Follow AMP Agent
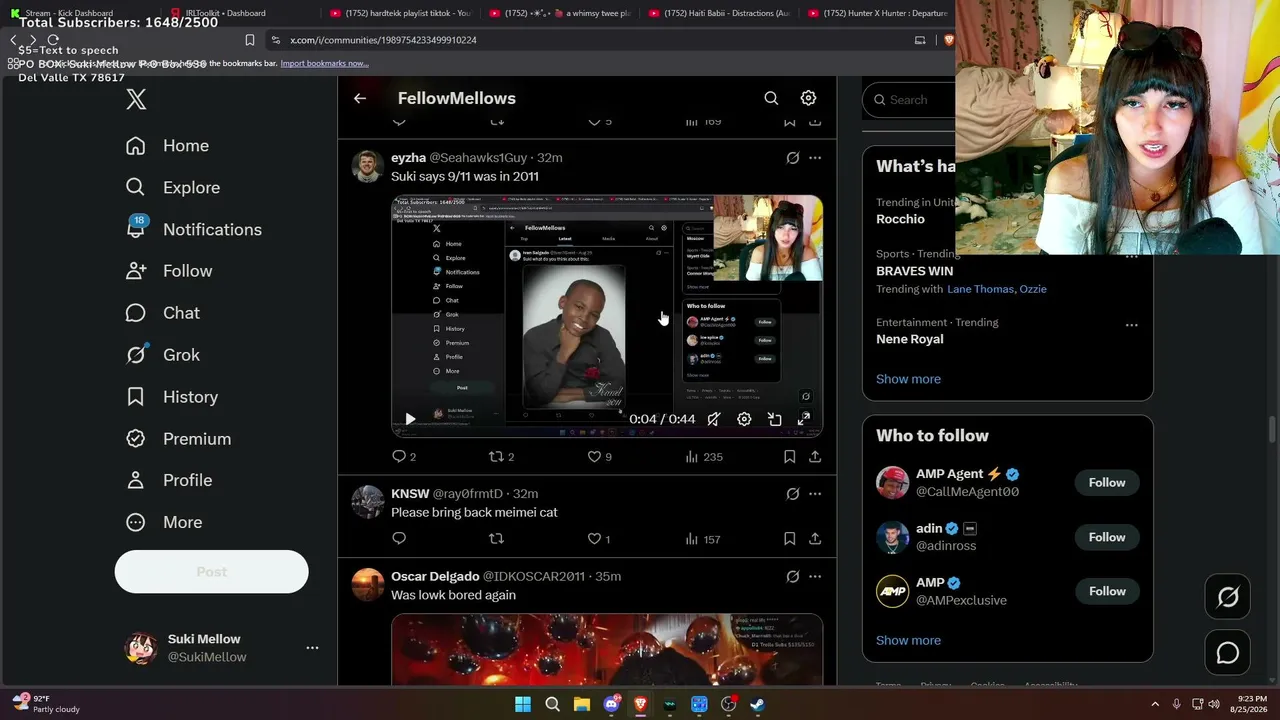 click(1107, 483)
